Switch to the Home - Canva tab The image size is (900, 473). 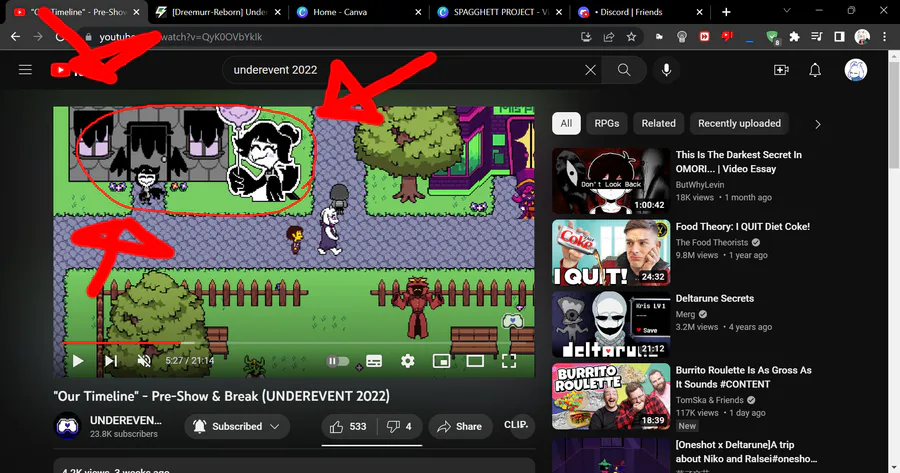359,12
